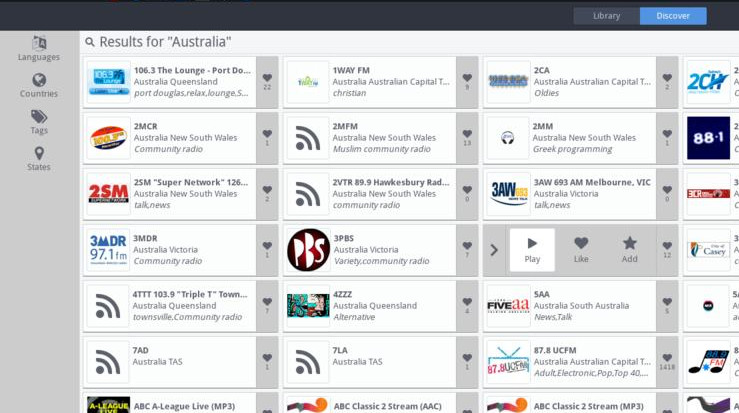Click the Like button in action panel

pos(581,250)
